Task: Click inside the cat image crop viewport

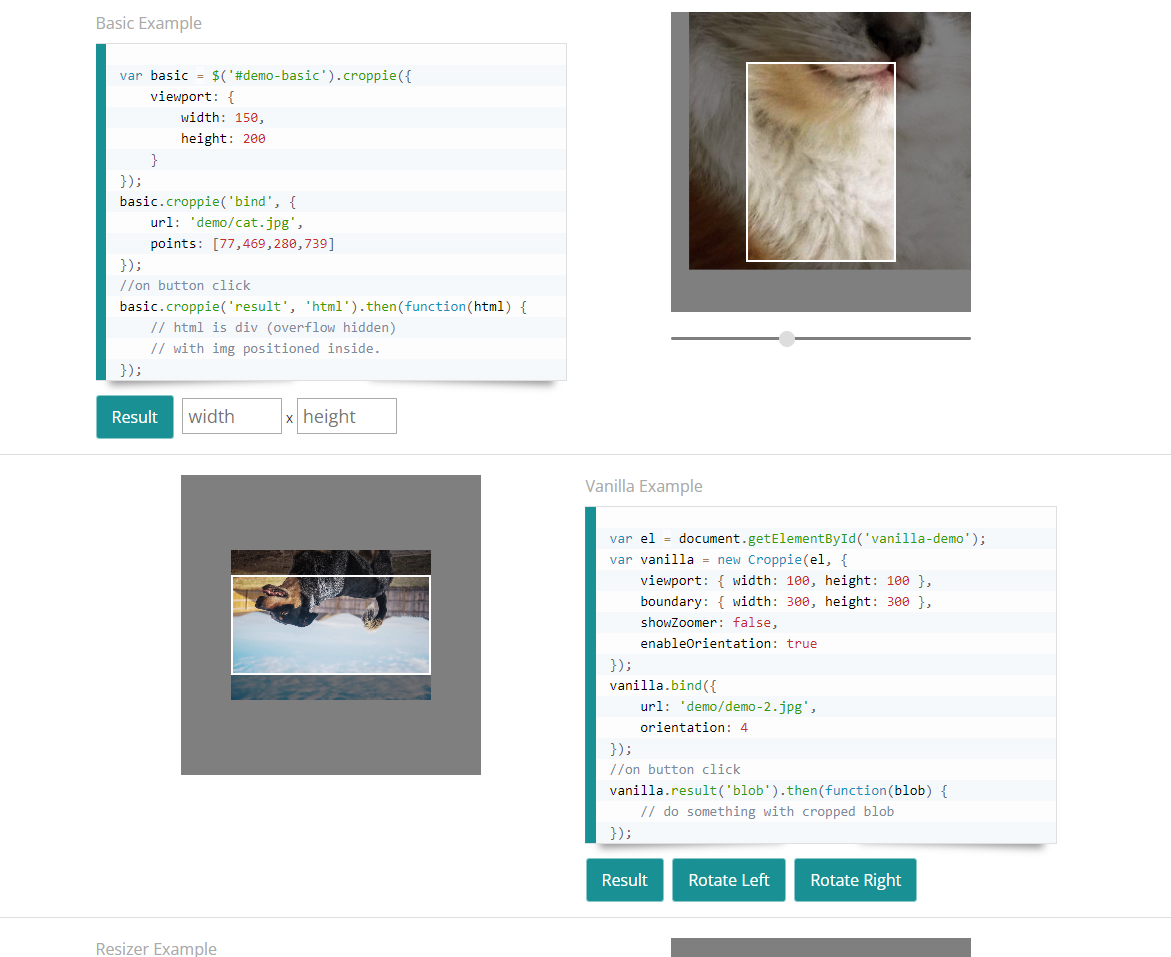Action: click(x=820, y=162)
